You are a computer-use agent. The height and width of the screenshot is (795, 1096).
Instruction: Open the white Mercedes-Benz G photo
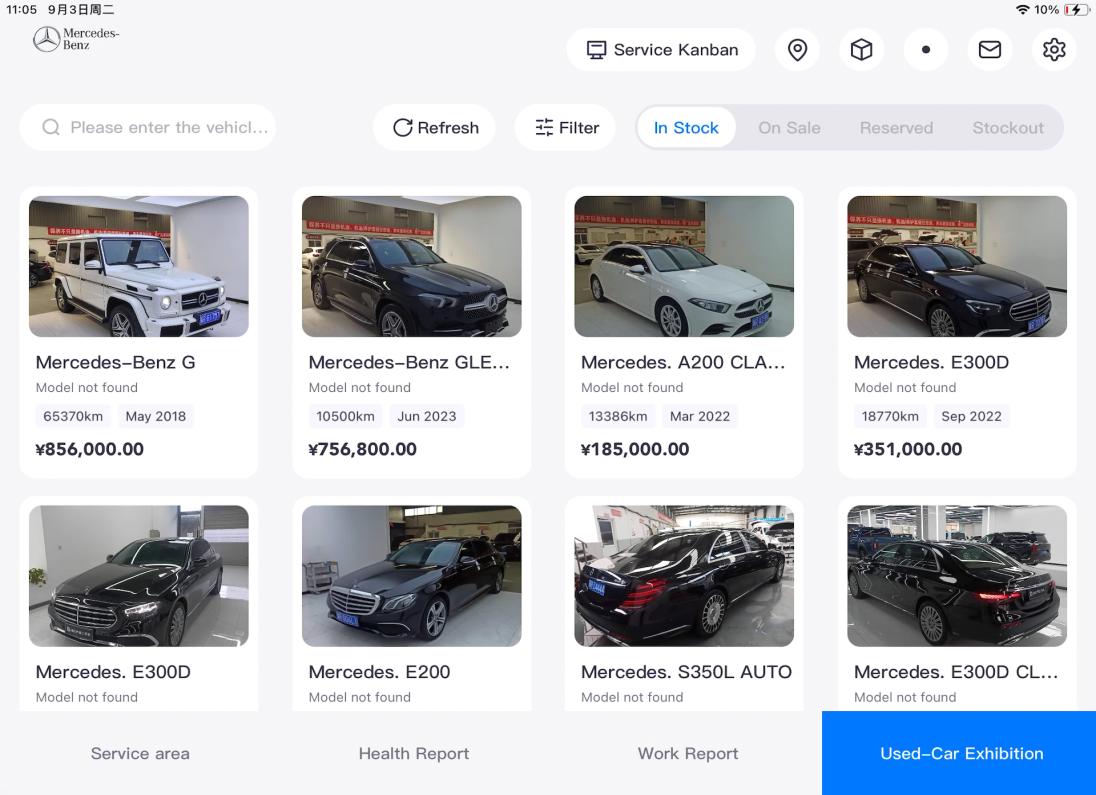click(x=138, y=266)
